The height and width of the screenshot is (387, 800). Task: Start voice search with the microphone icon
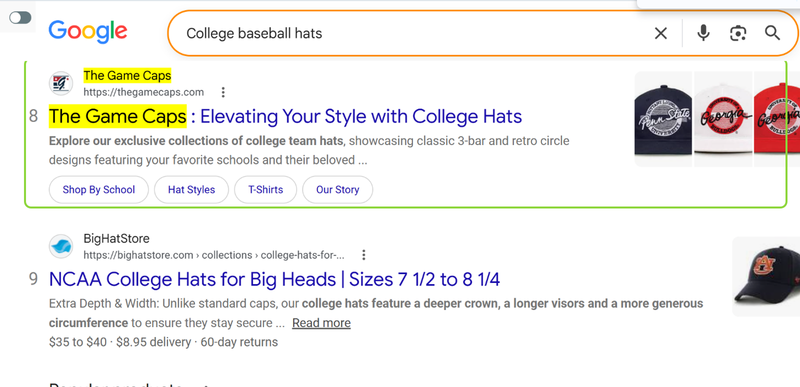pos(703,34)
